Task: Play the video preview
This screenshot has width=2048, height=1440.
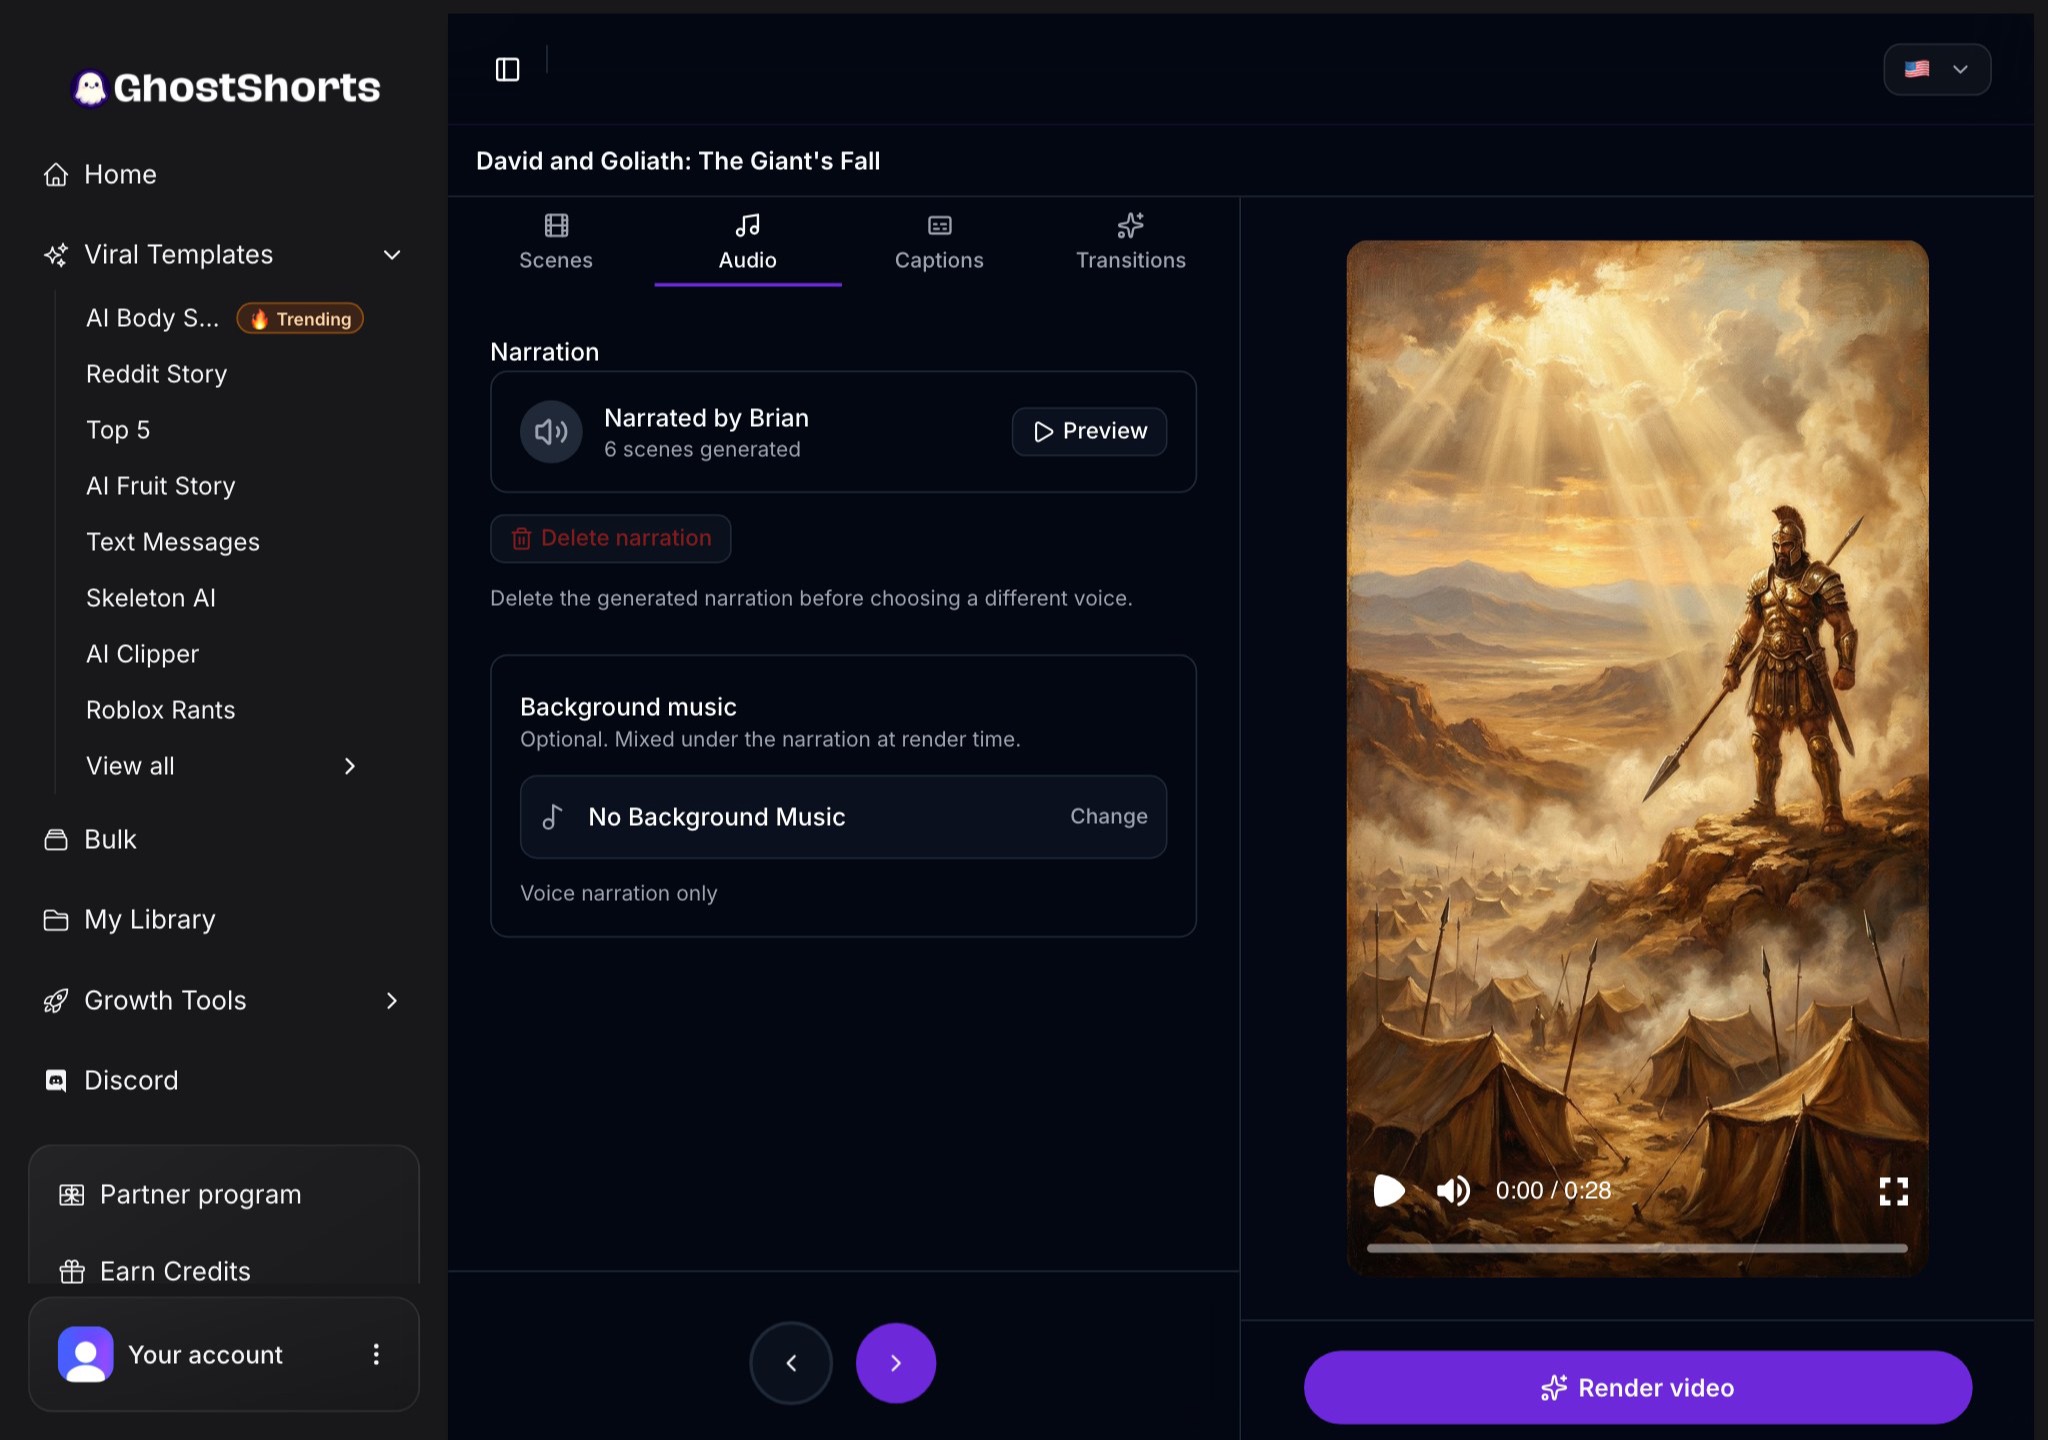Action: (1389, 1190)
